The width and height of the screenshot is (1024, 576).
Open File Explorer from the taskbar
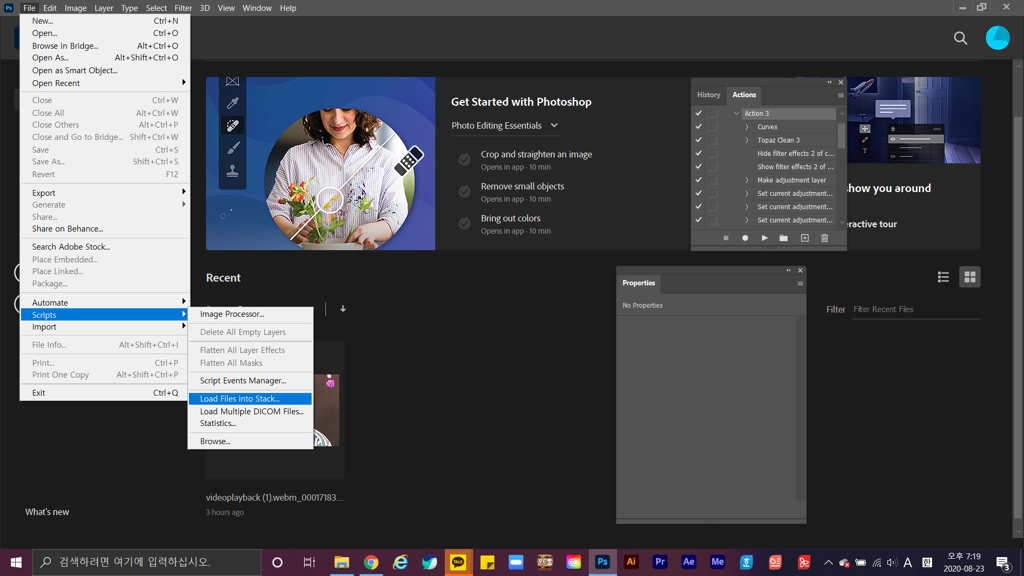coord(342,562)
